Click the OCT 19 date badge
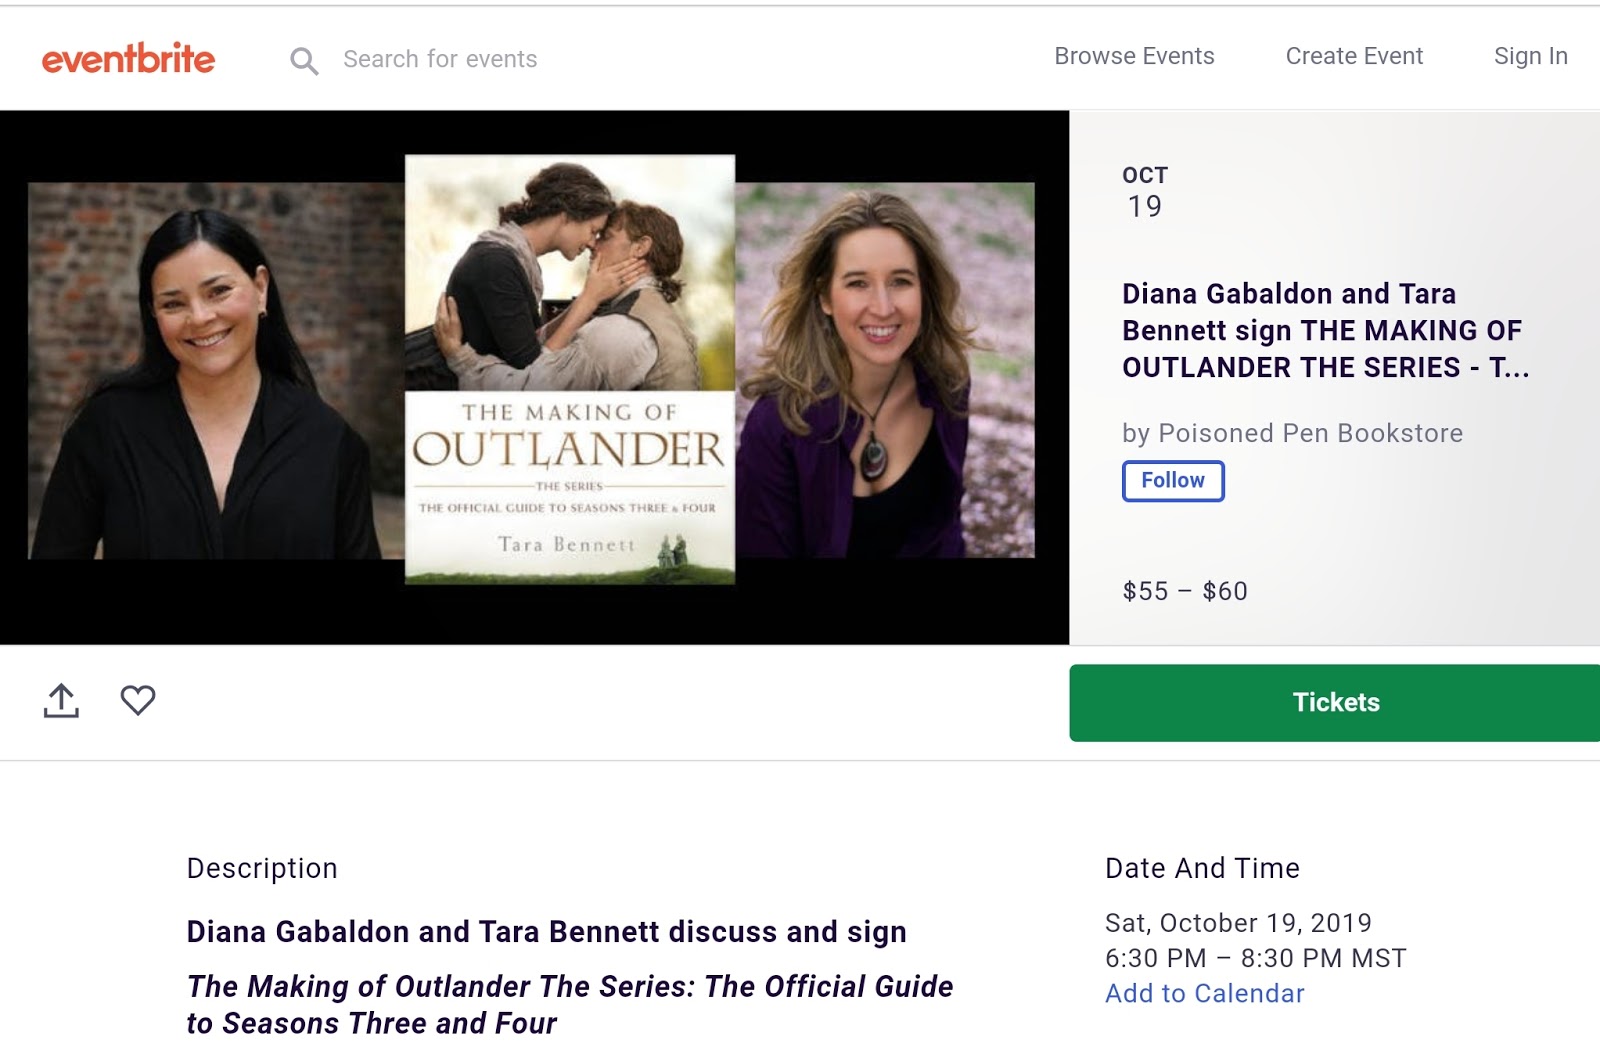The image size is (1600, 1047). (1144, 190)
